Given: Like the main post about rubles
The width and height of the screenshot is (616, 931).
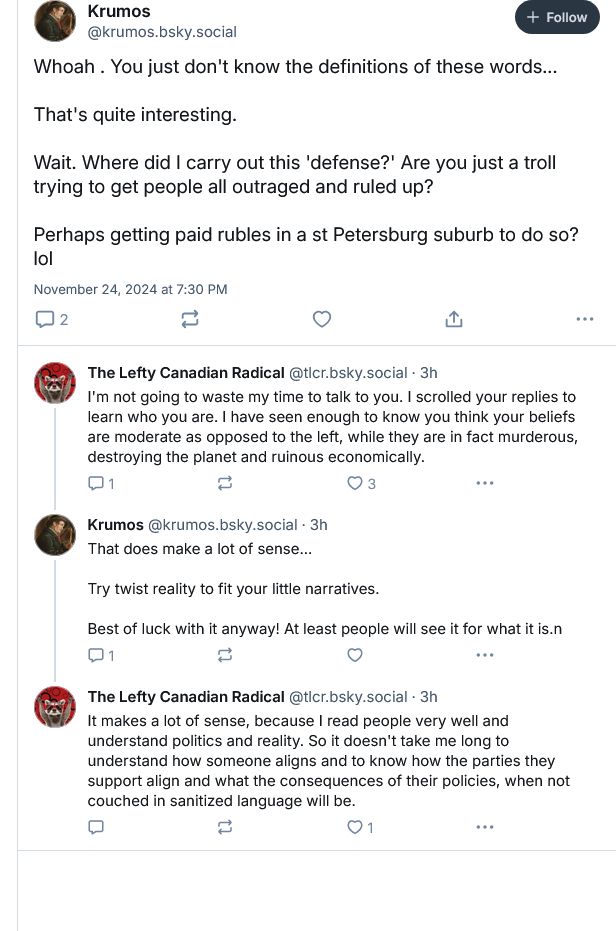Looking at the screenshot, I should coord(321,319).
